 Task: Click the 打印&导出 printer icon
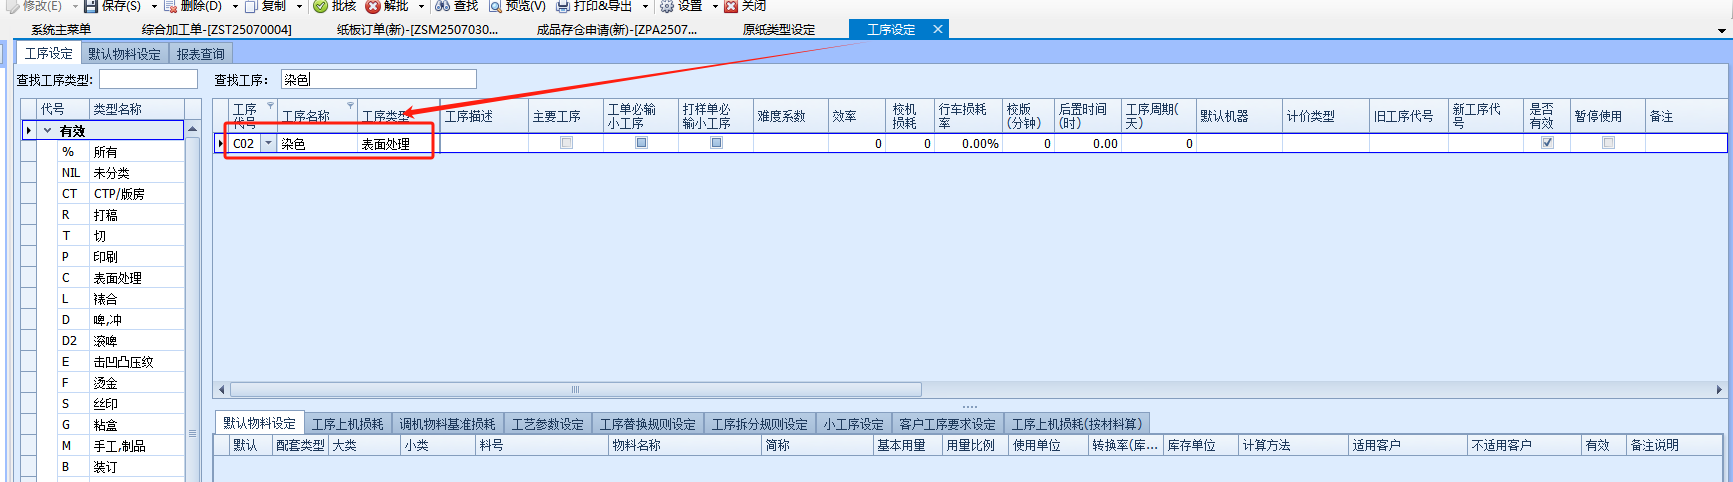563,6
